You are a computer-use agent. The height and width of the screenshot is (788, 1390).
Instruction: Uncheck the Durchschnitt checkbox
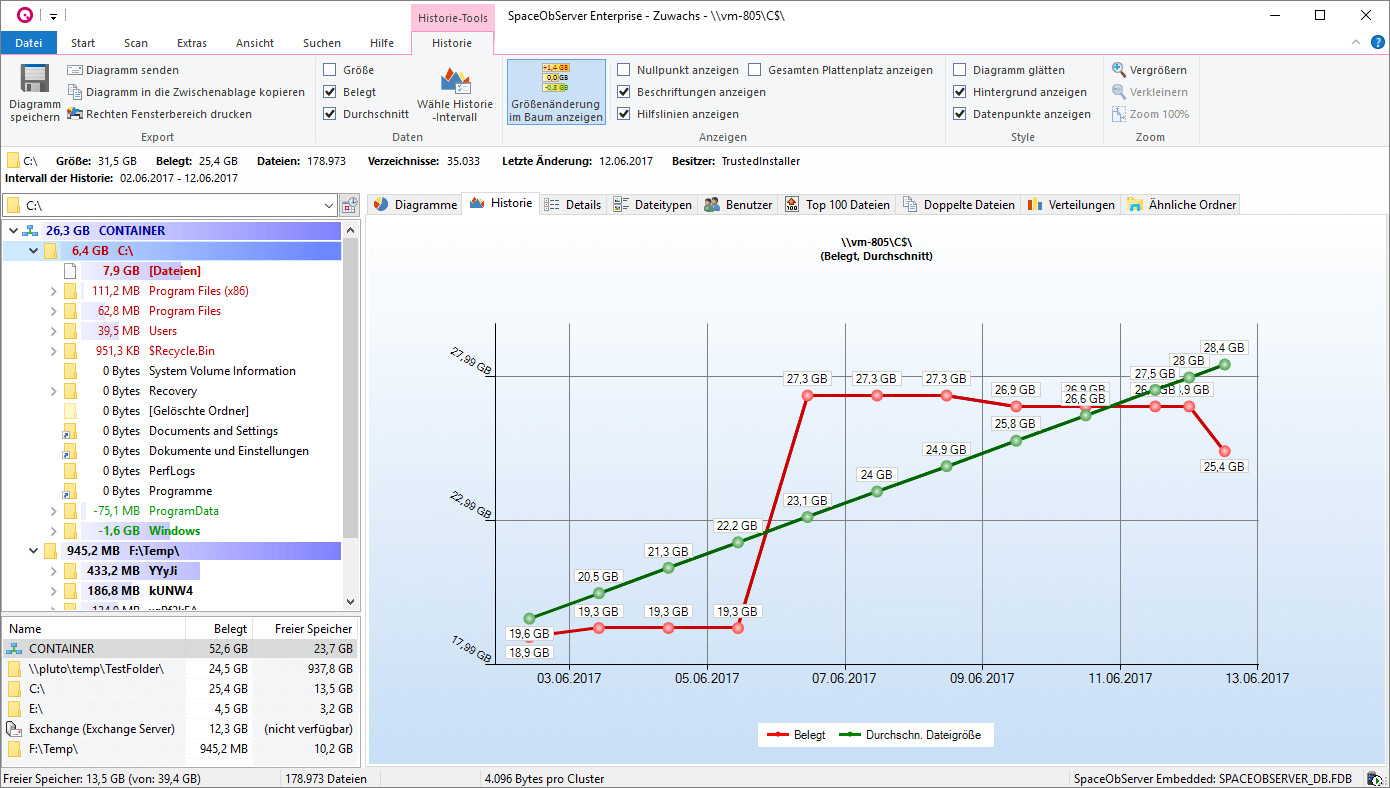tap(329, 114)
